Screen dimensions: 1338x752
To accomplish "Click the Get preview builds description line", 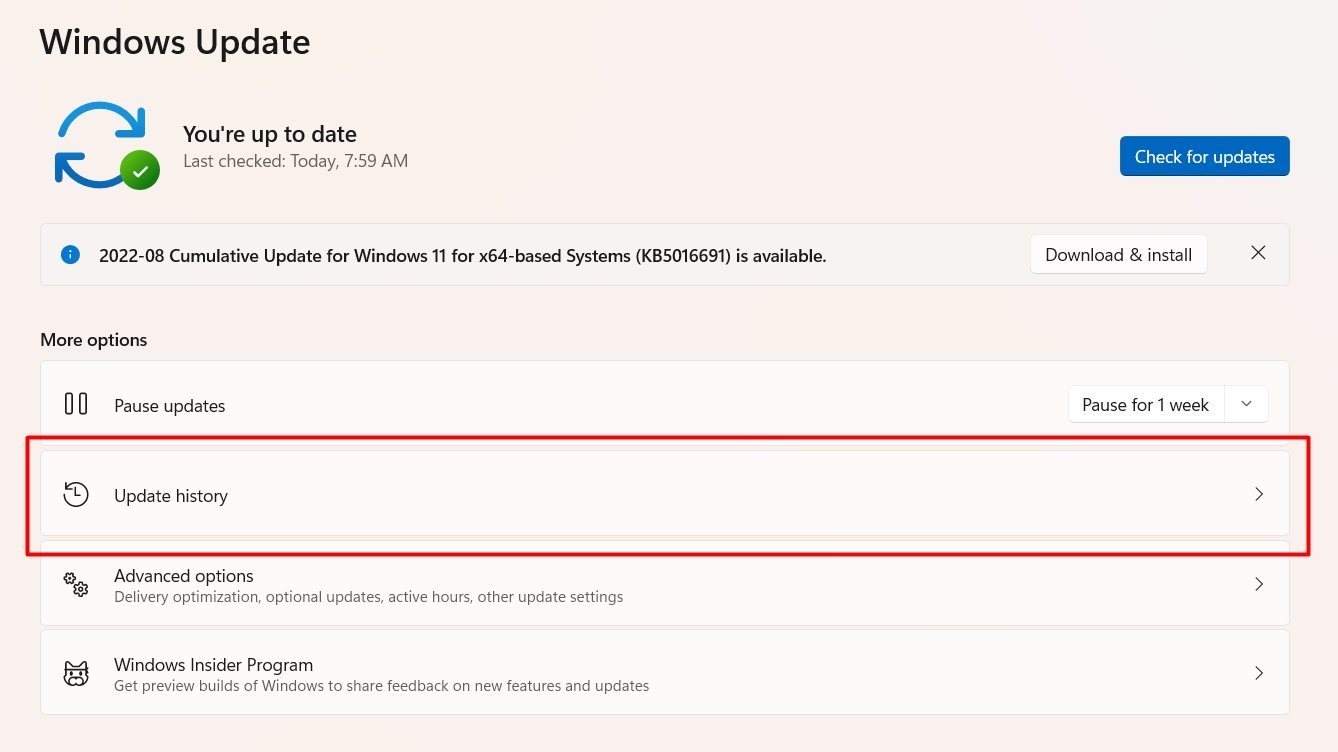I will [x=382, y=686].
